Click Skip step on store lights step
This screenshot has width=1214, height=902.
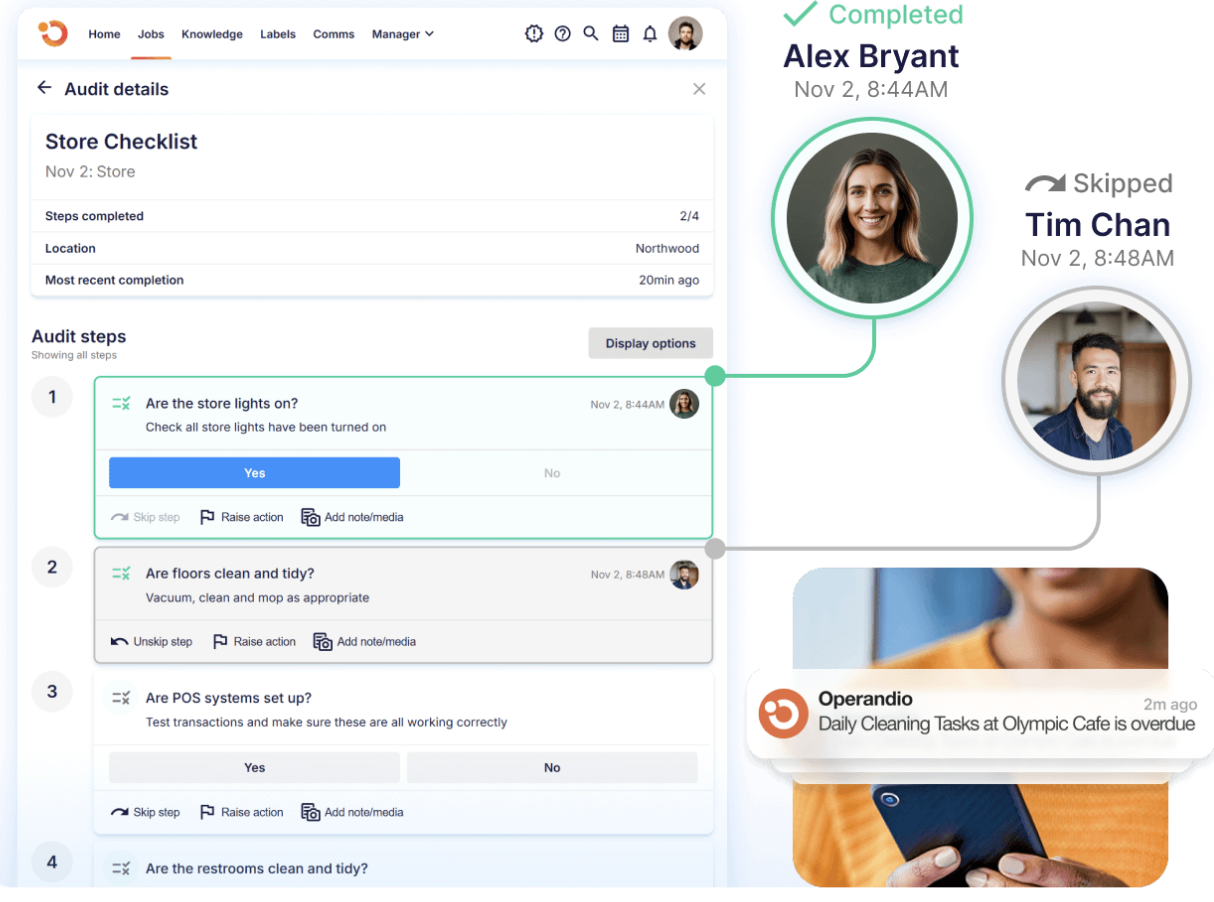pyautogui.click(x=145, y=517)
